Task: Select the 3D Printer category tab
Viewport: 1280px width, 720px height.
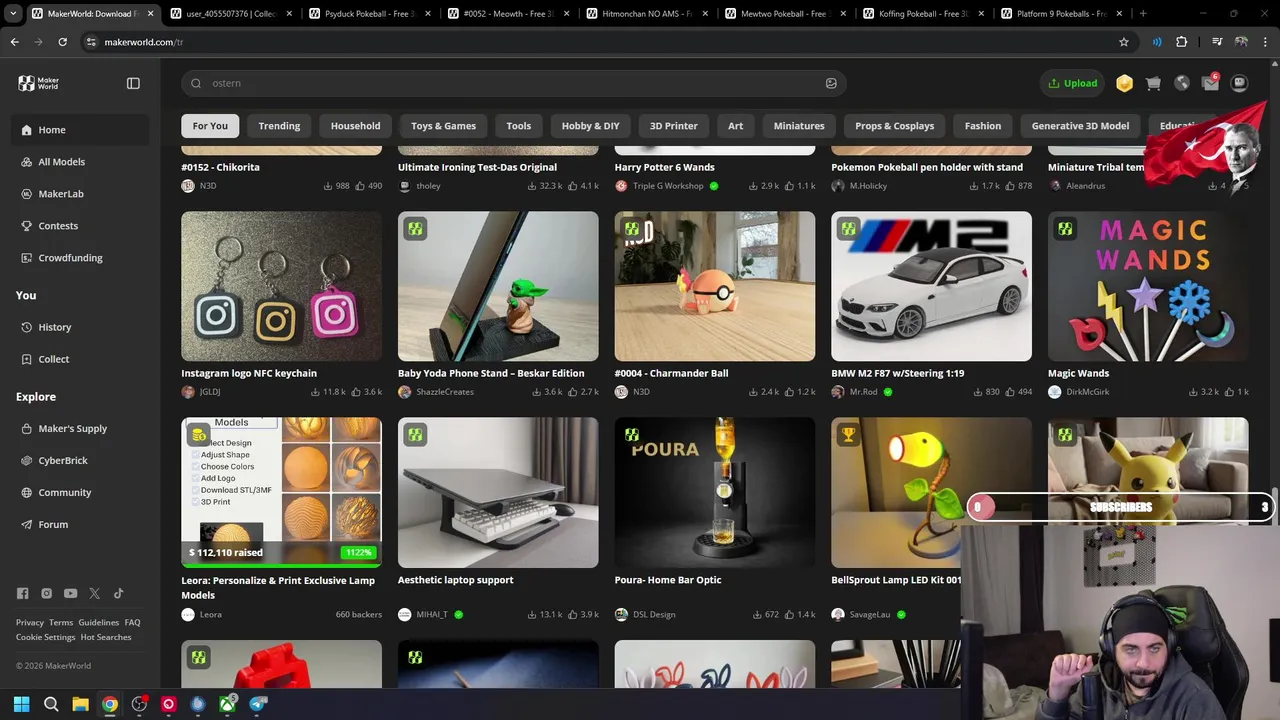Action: click(674, 126)
